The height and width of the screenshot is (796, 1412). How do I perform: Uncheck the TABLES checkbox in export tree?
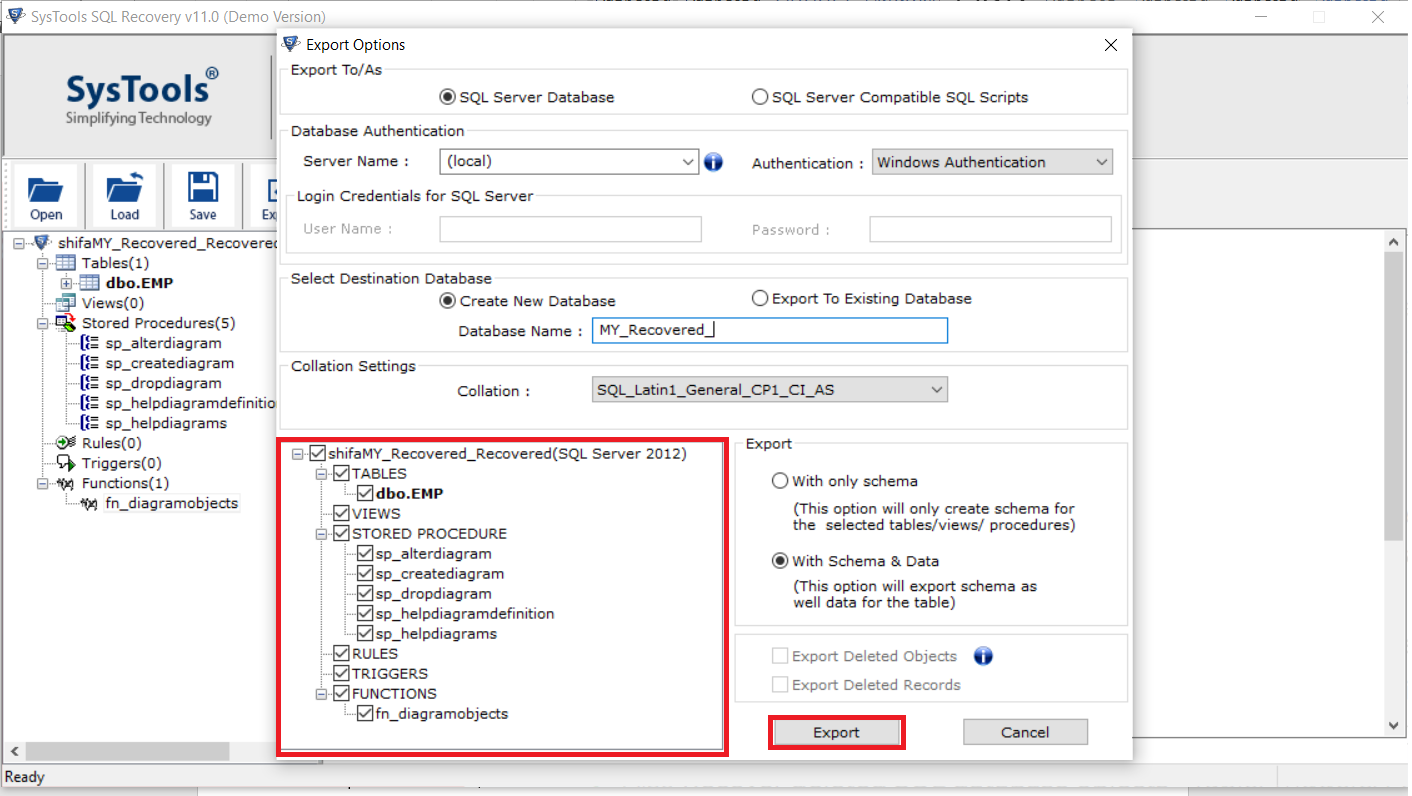[342, 474]
